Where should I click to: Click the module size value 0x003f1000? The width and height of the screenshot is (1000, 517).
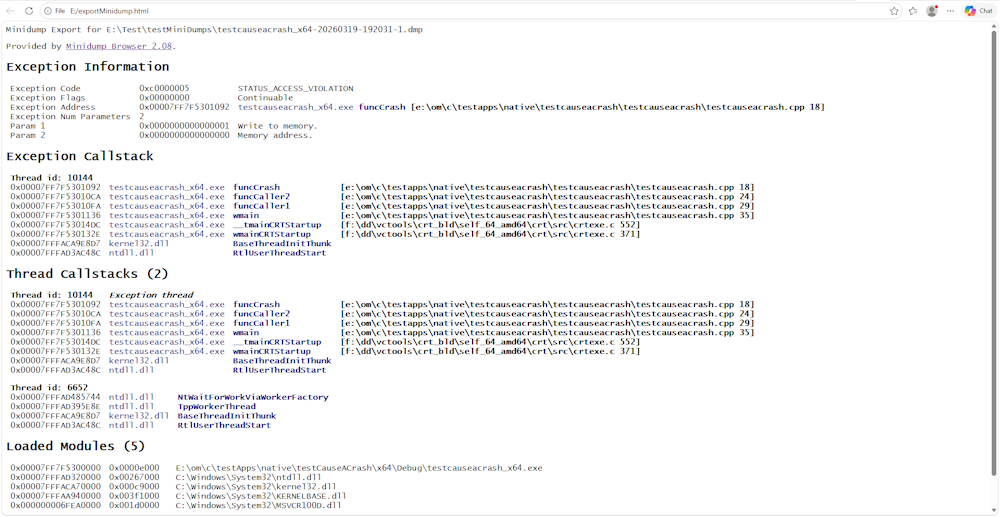coord(134,496)
